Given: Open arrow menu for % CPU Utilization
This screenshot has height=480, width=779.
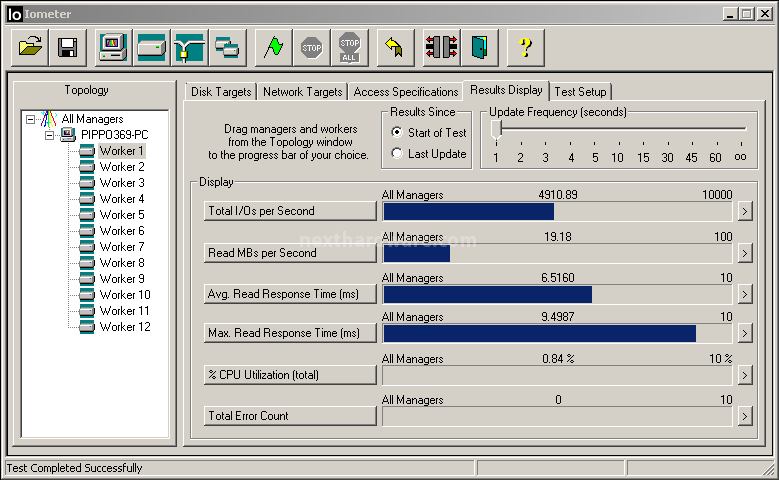Looking at the screenshot, I should coord(744,375).
